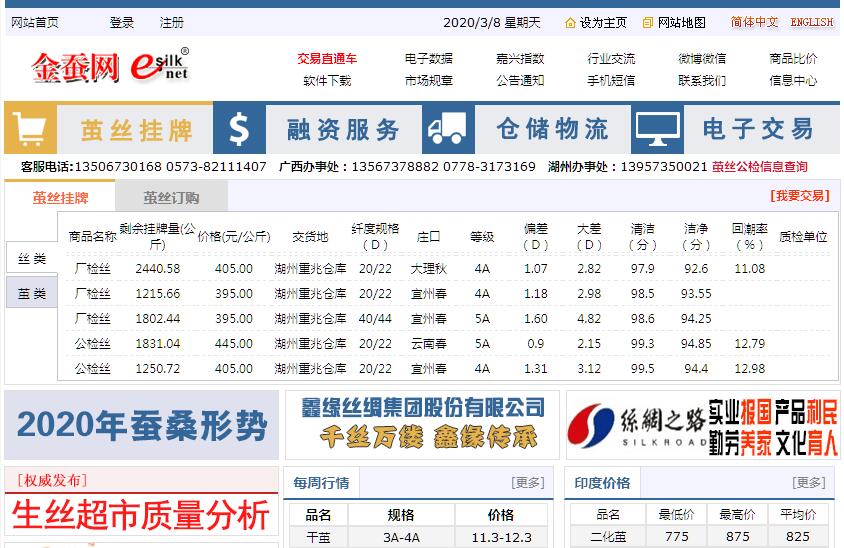This screenshot has width=844, height=548.
Task: Click the shopping cart icon
Action: coord(30,129)
